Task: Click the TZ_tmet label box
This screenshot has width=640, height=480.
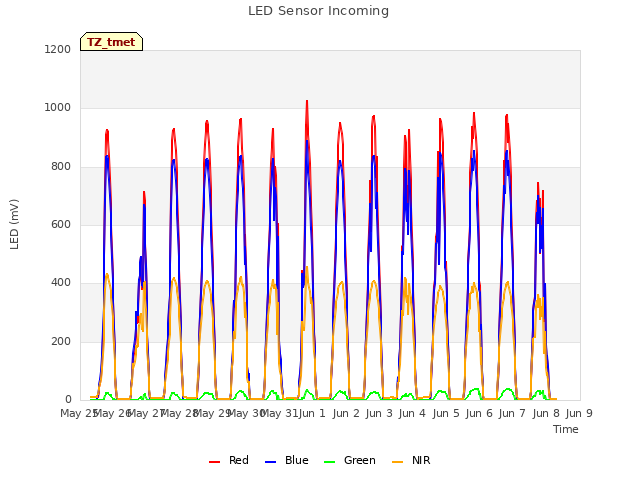Action: tap(111, 42)
